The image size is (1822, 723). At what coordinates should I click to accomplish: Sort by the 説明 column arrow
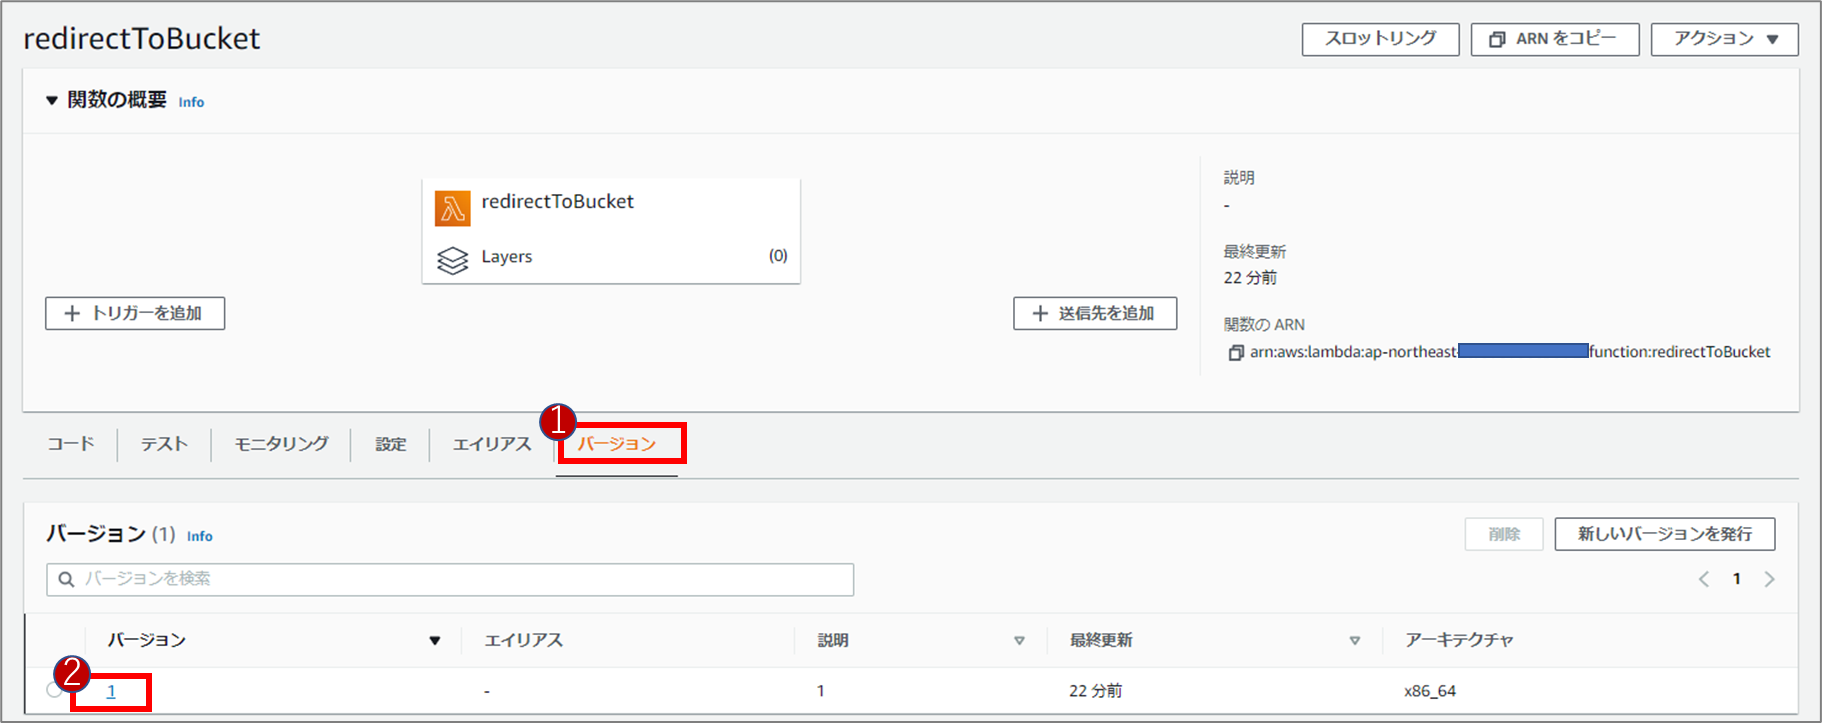coord(1019,641)
